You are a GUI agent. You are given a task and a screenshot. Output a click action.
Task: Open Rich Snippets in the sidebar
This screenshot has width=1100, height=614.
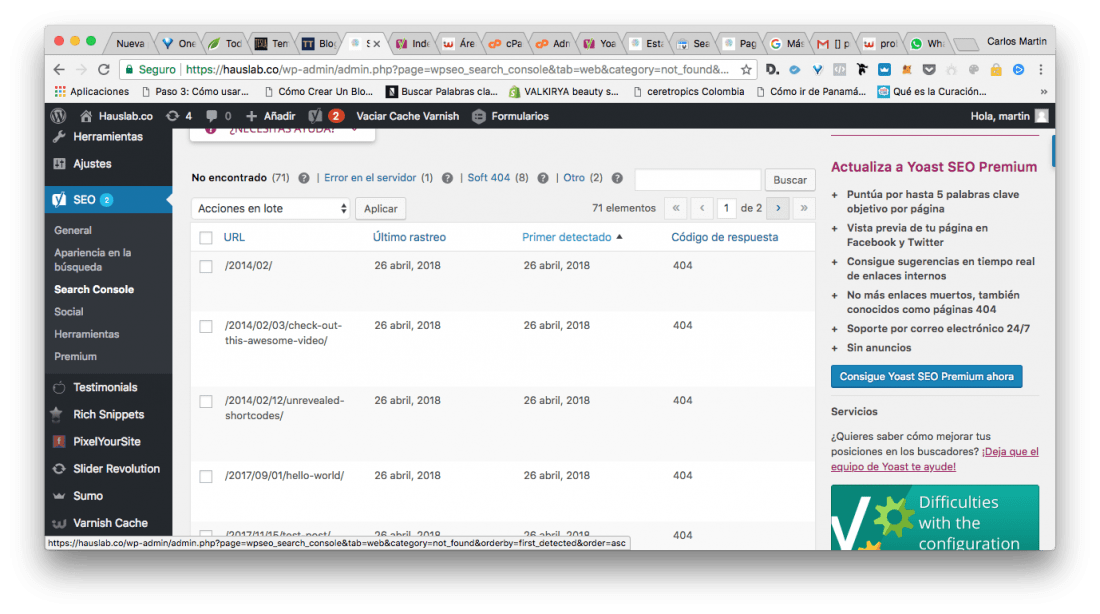(108, 415)
